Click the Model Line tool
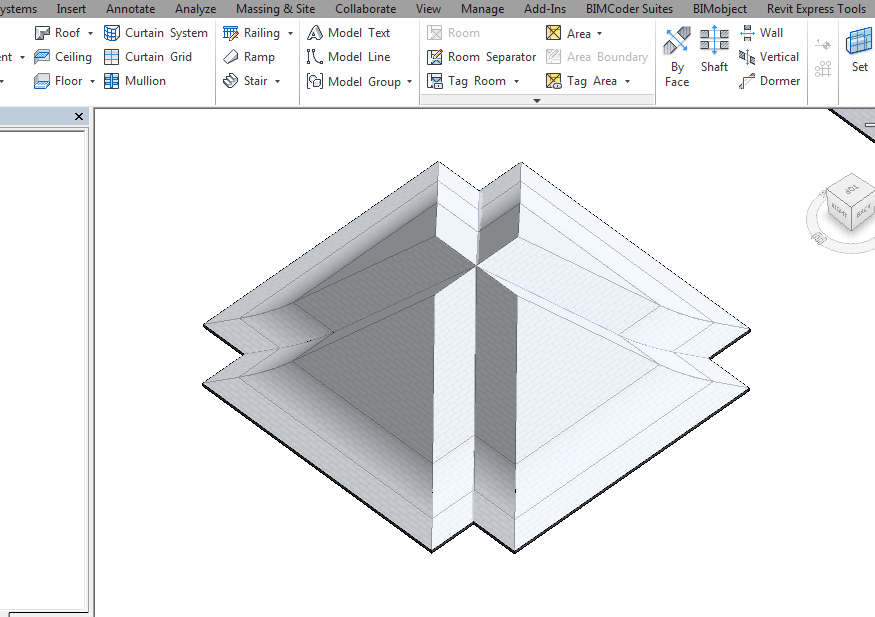The height and width of the screenshot is (617, 875). [348, 57]
